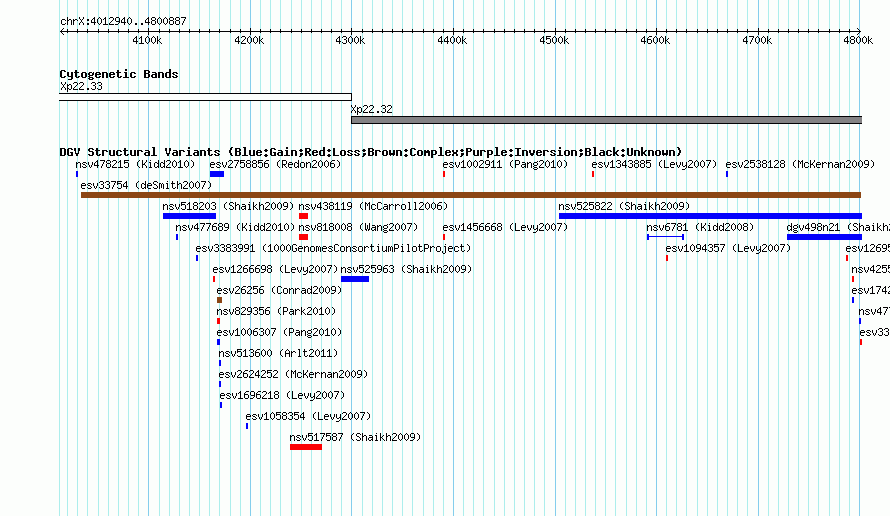Select the gray Xp22.32 cytoband bar

click(606, 120)
